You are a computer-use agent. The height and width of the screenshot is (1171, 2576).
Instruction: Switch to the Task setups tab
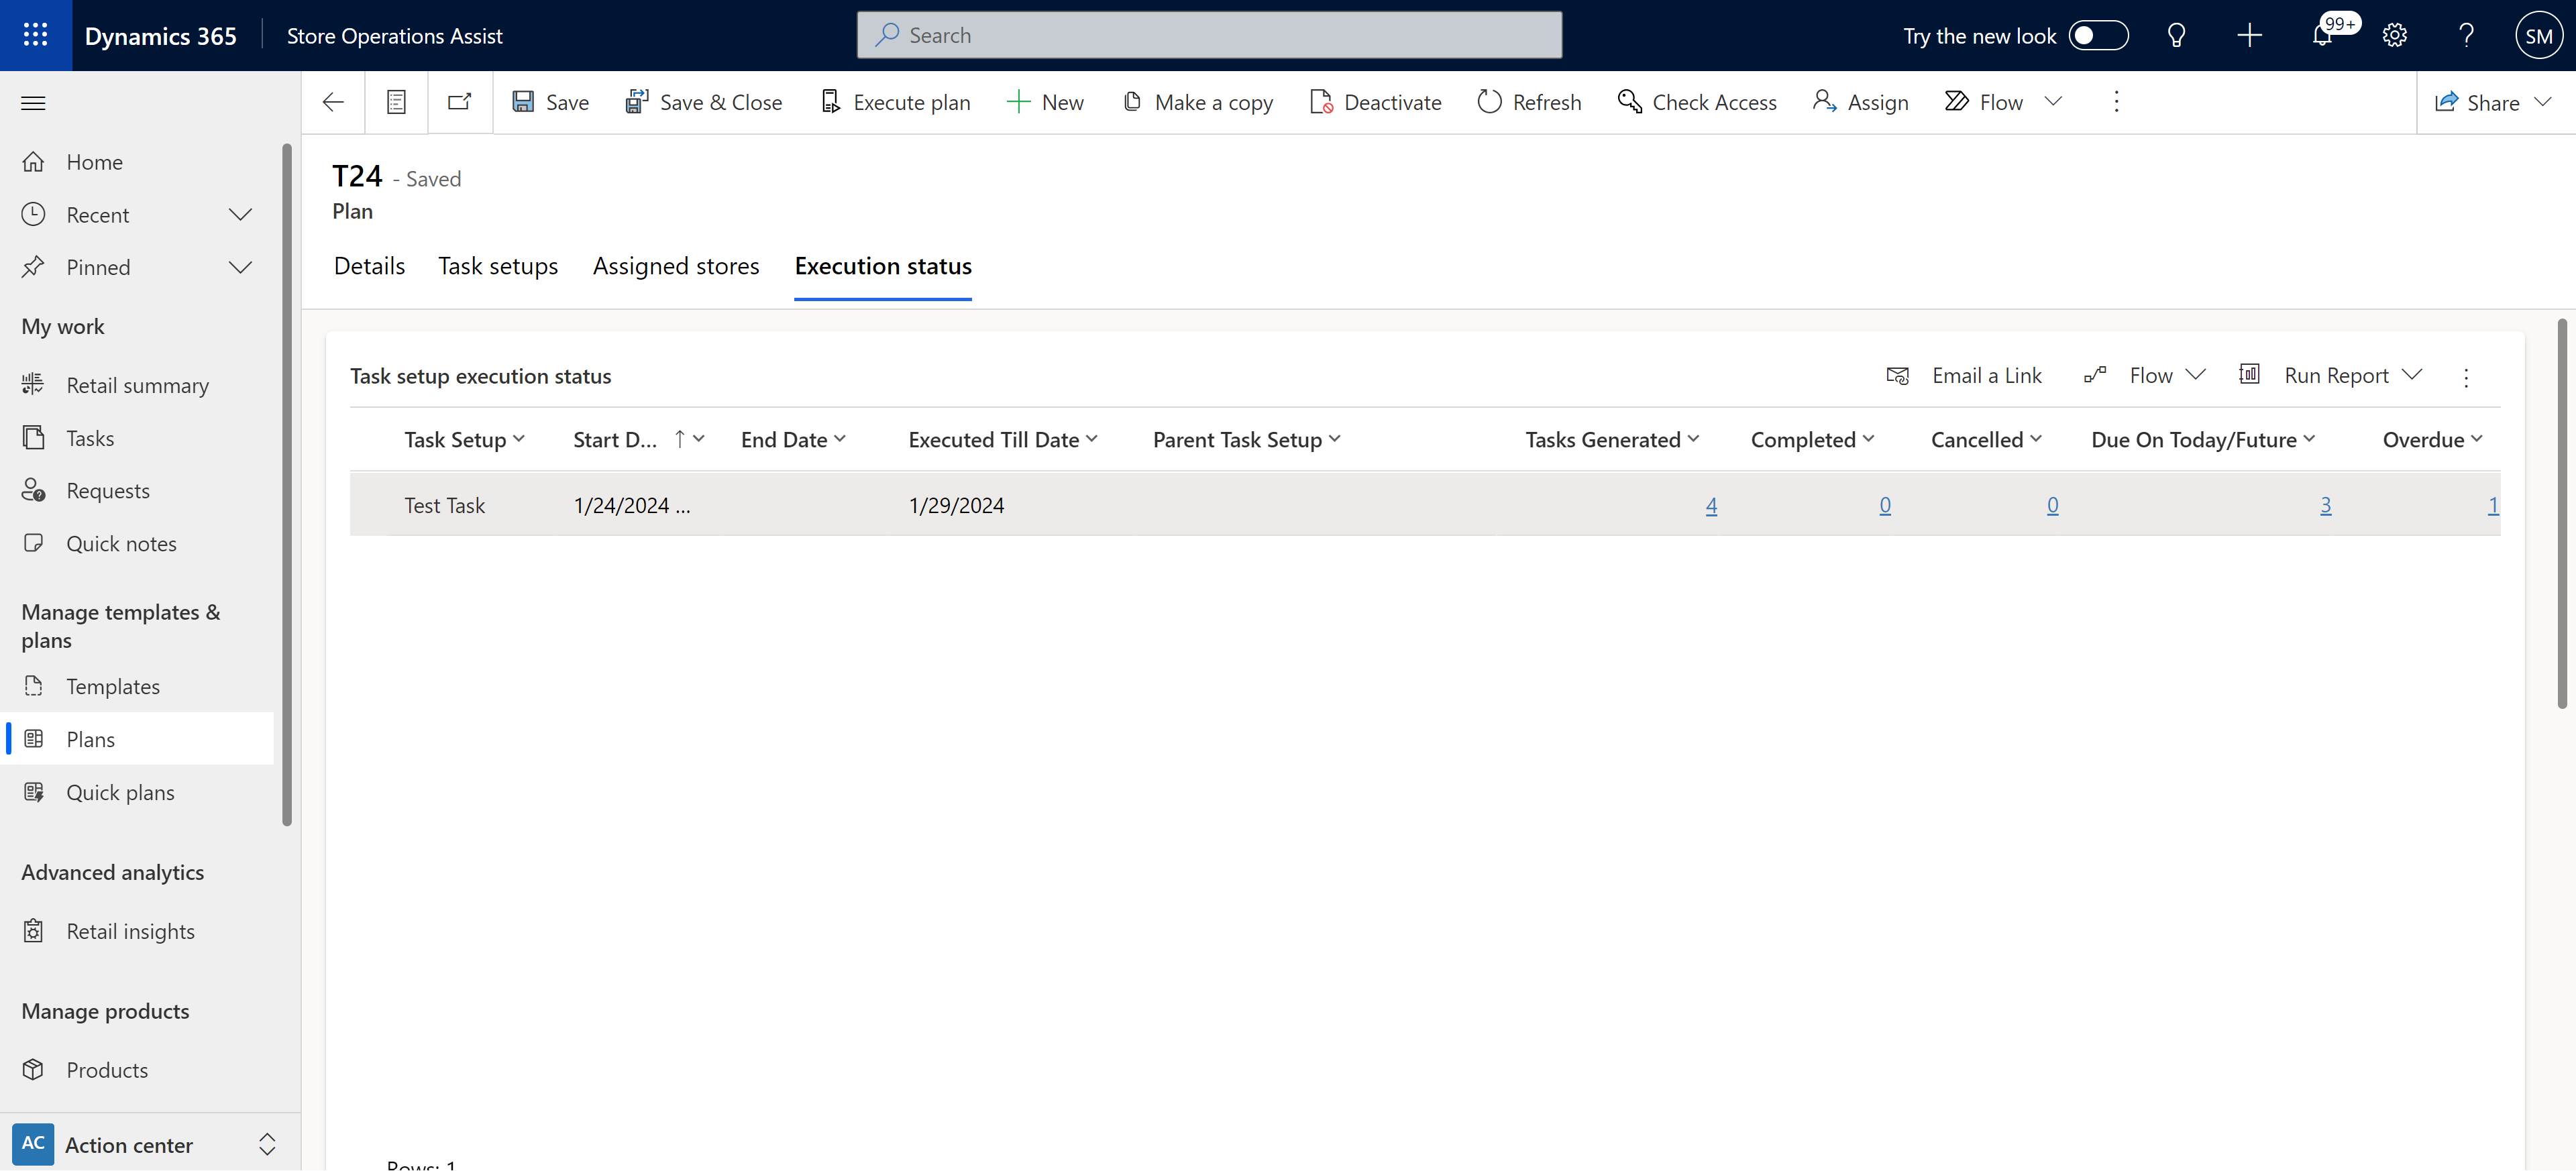point(498,264)
